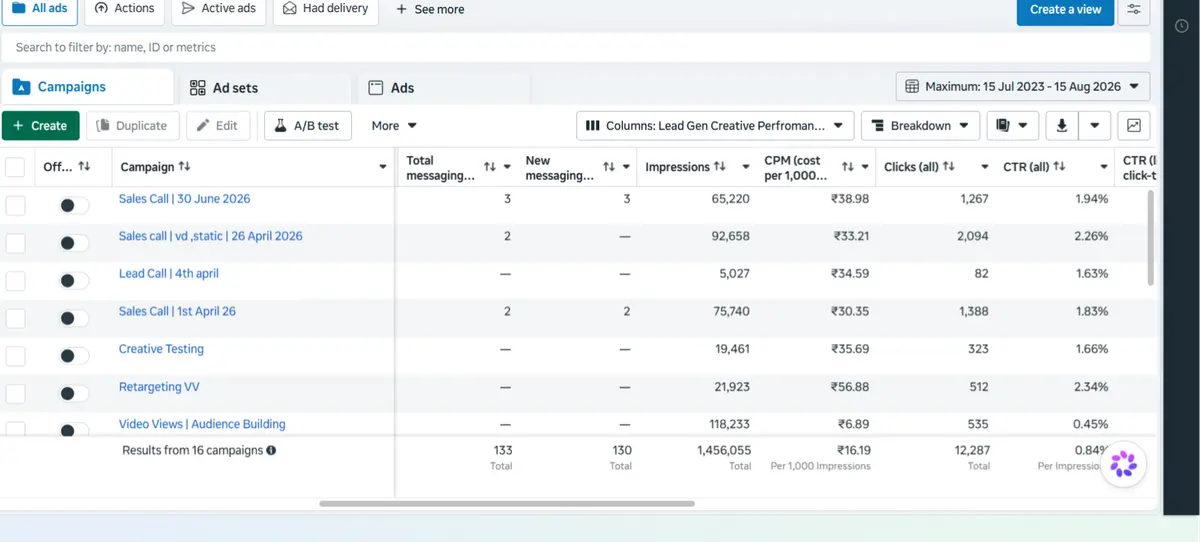Click the Create a view button
Image resolution: width=1200 pixels, height=542 pixels.
click(x=1065, y=9)
